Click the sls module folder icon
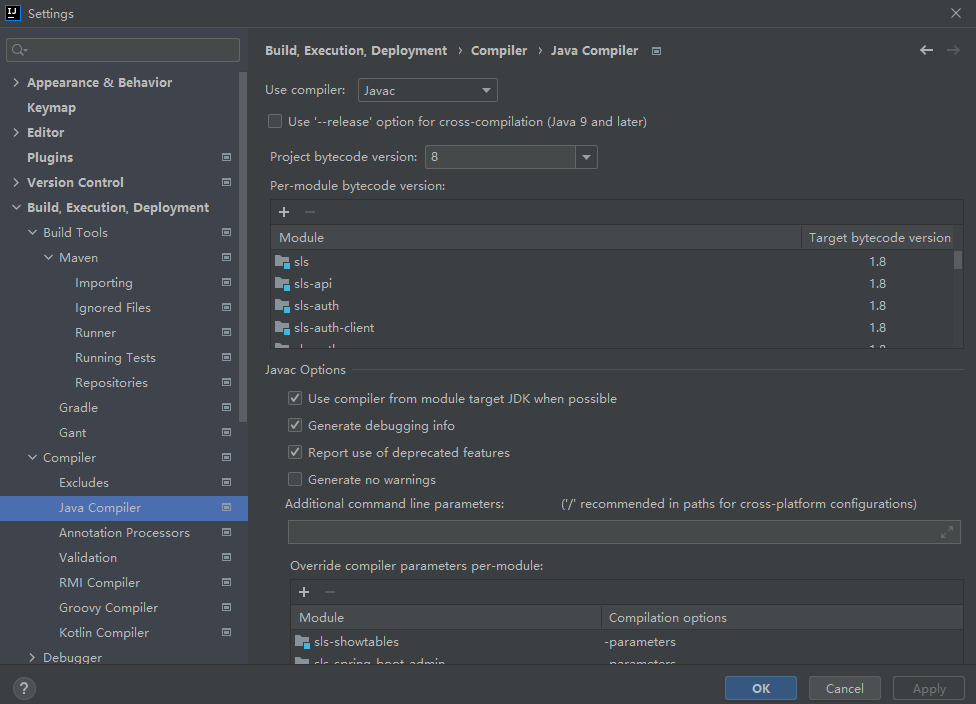Screen dimensions: 976x704 click(283, 262)
